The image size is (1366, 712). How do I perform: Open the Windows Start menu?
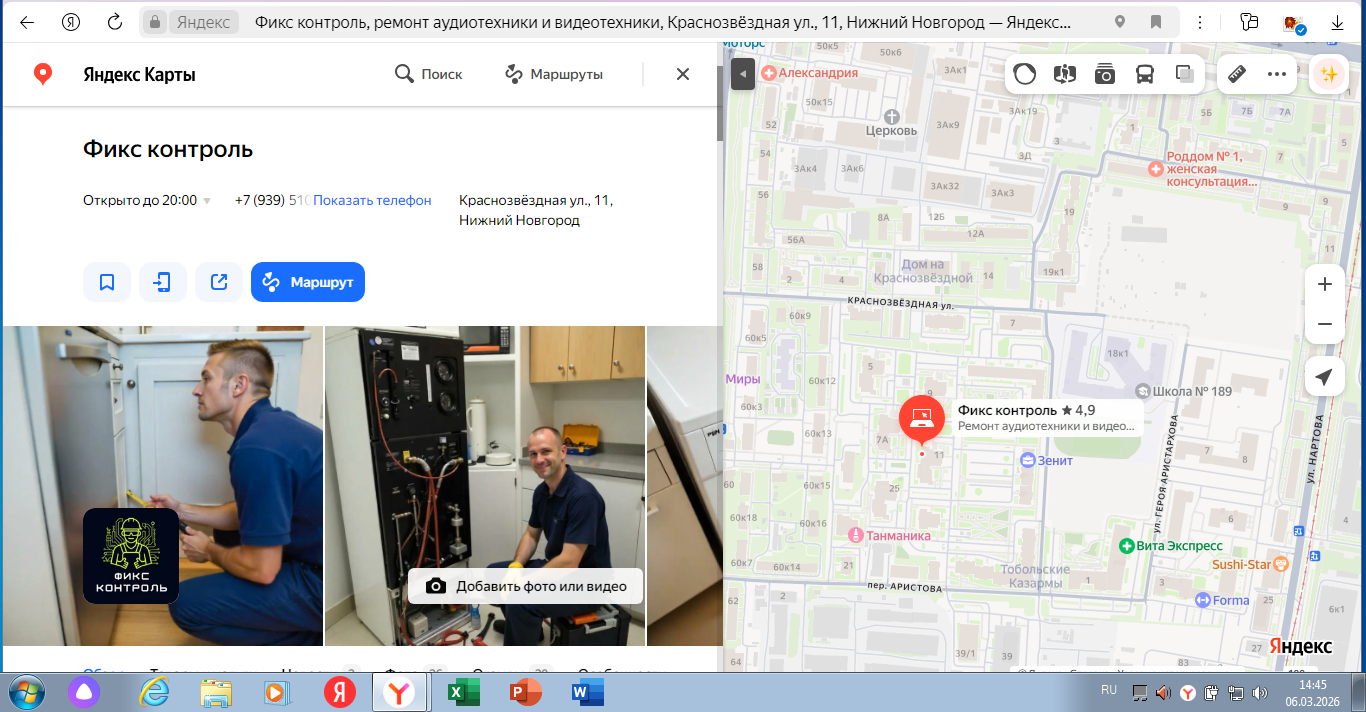pos(26,691)
